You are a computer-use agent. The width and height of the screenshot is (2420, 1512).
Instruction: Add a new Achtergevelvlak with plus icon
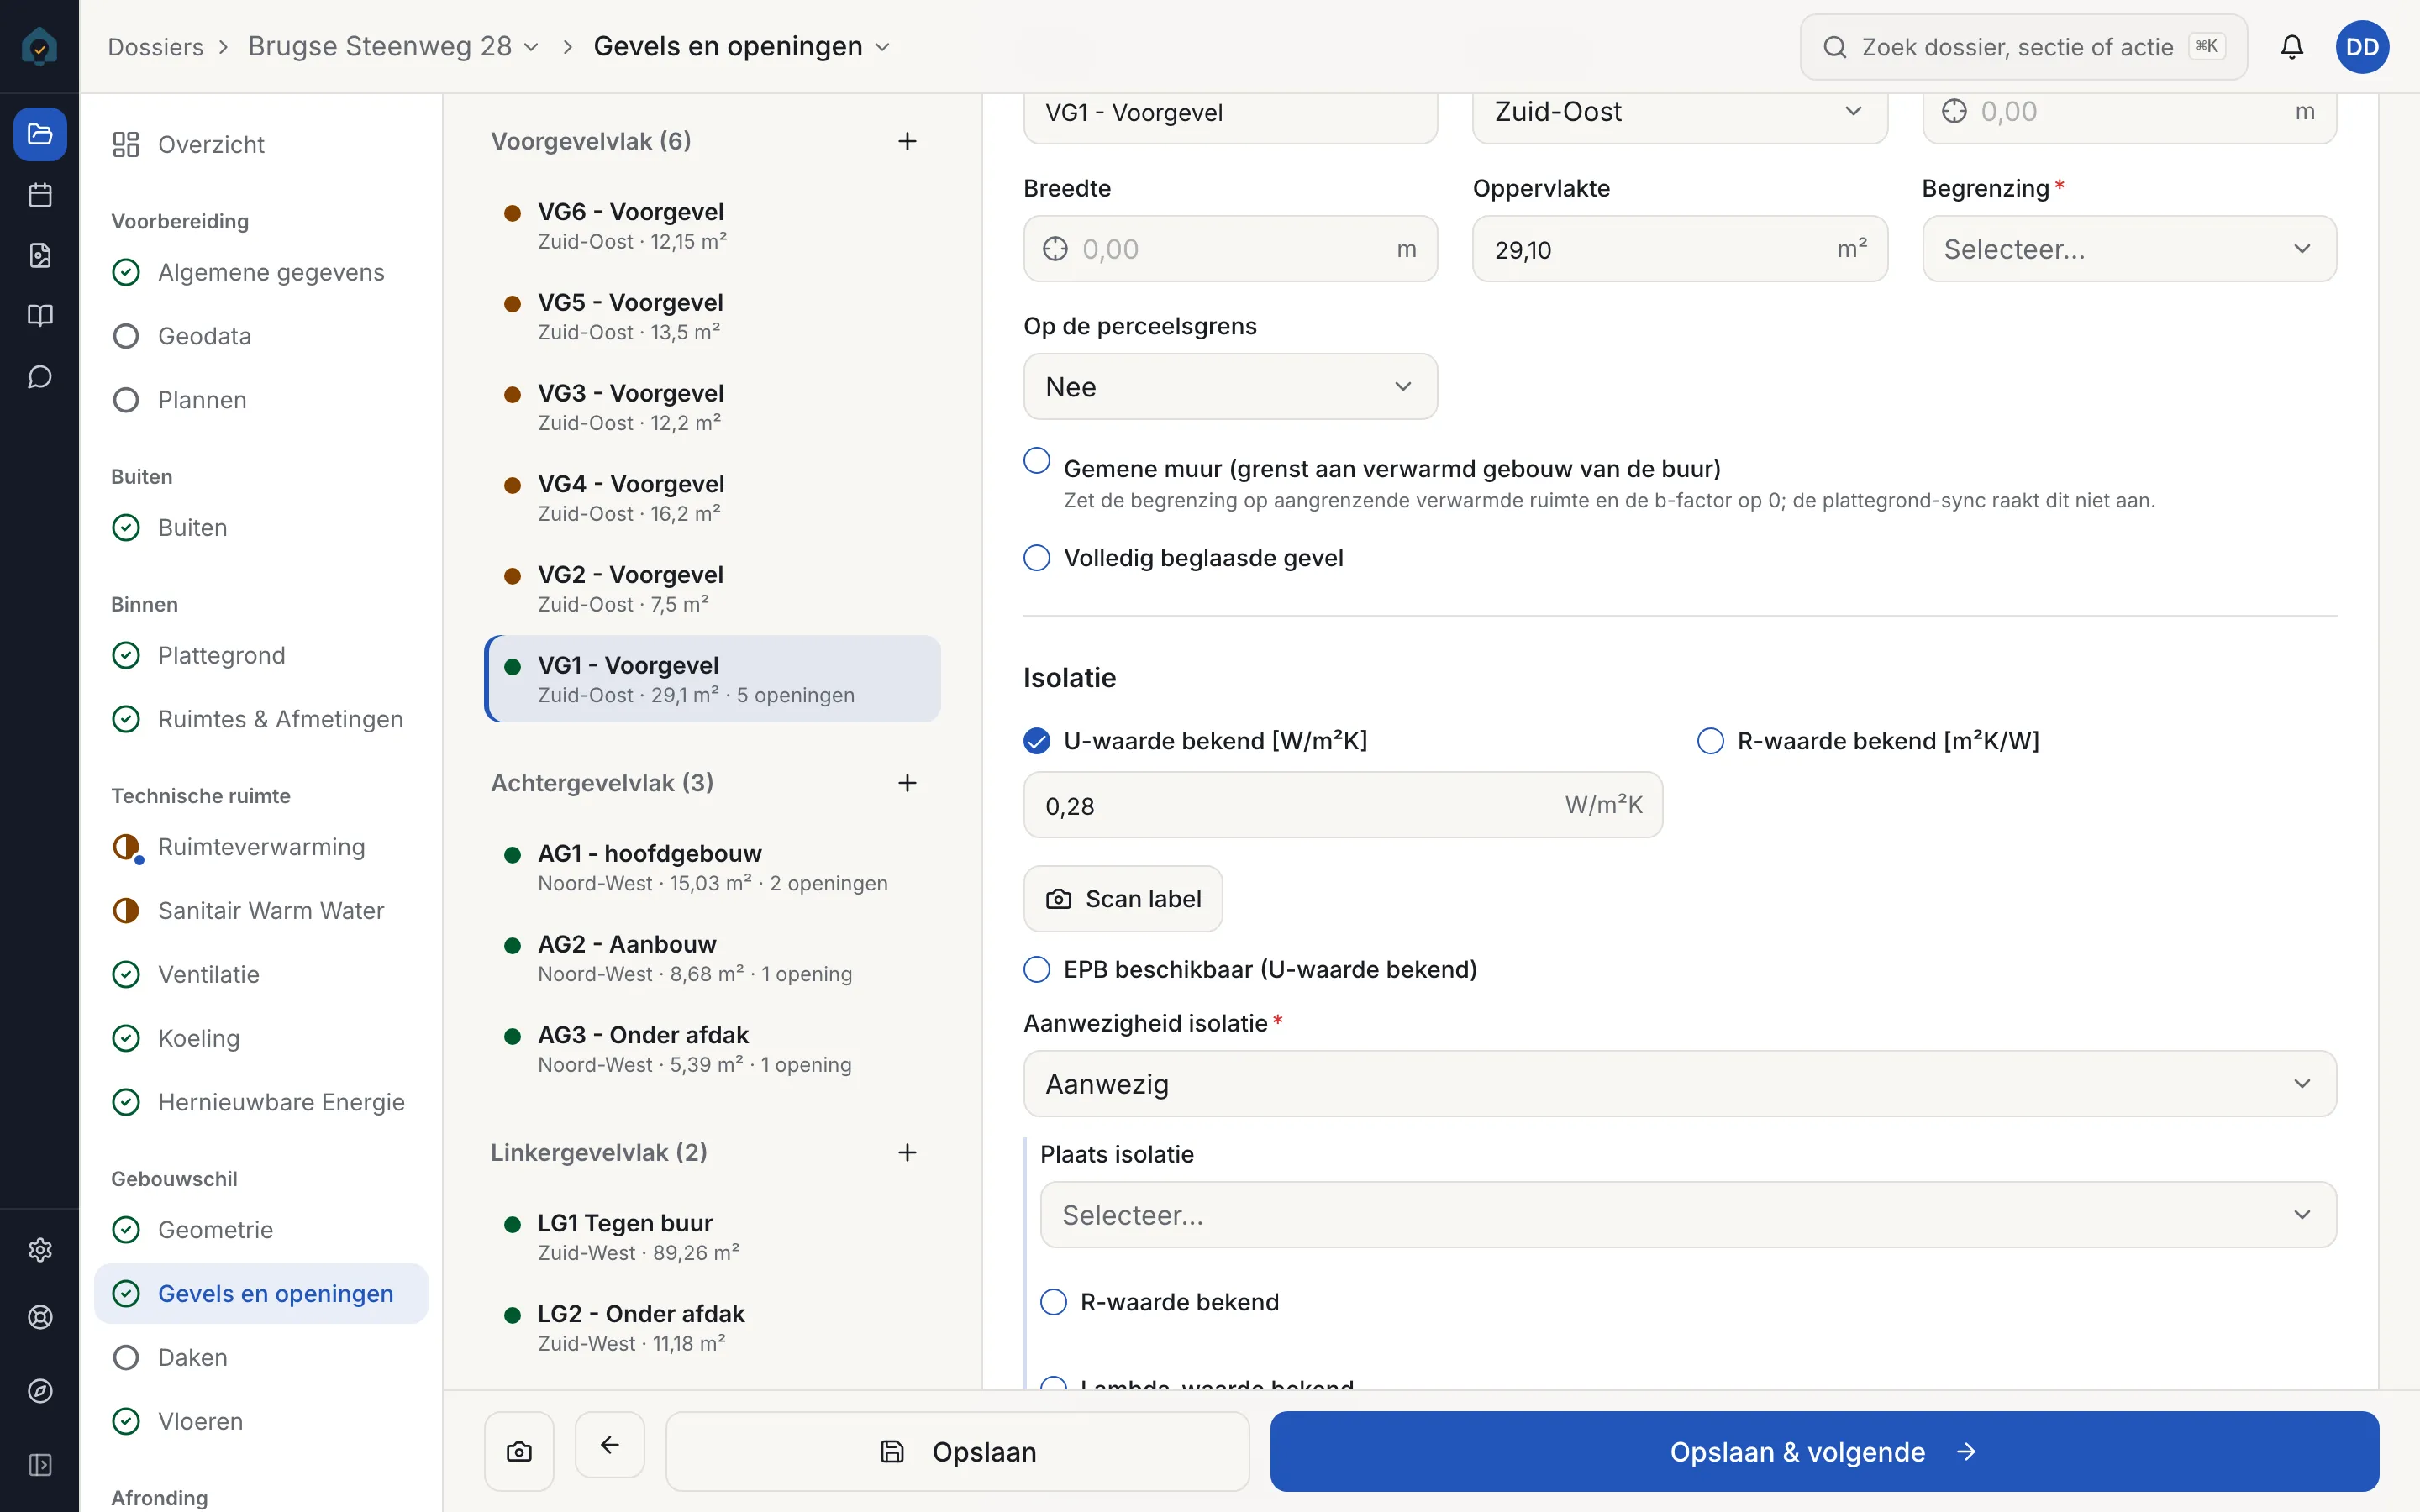click(907, 783)
